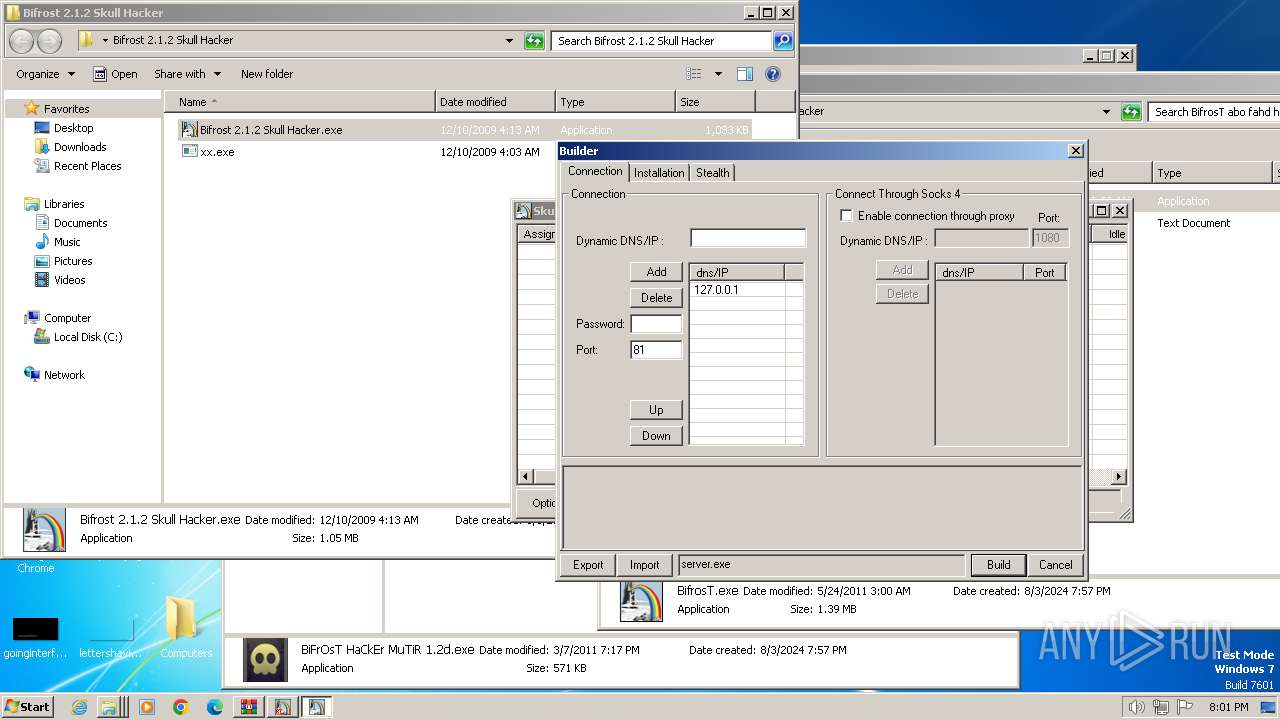
Task: Click the Start button
Action: 27,707
